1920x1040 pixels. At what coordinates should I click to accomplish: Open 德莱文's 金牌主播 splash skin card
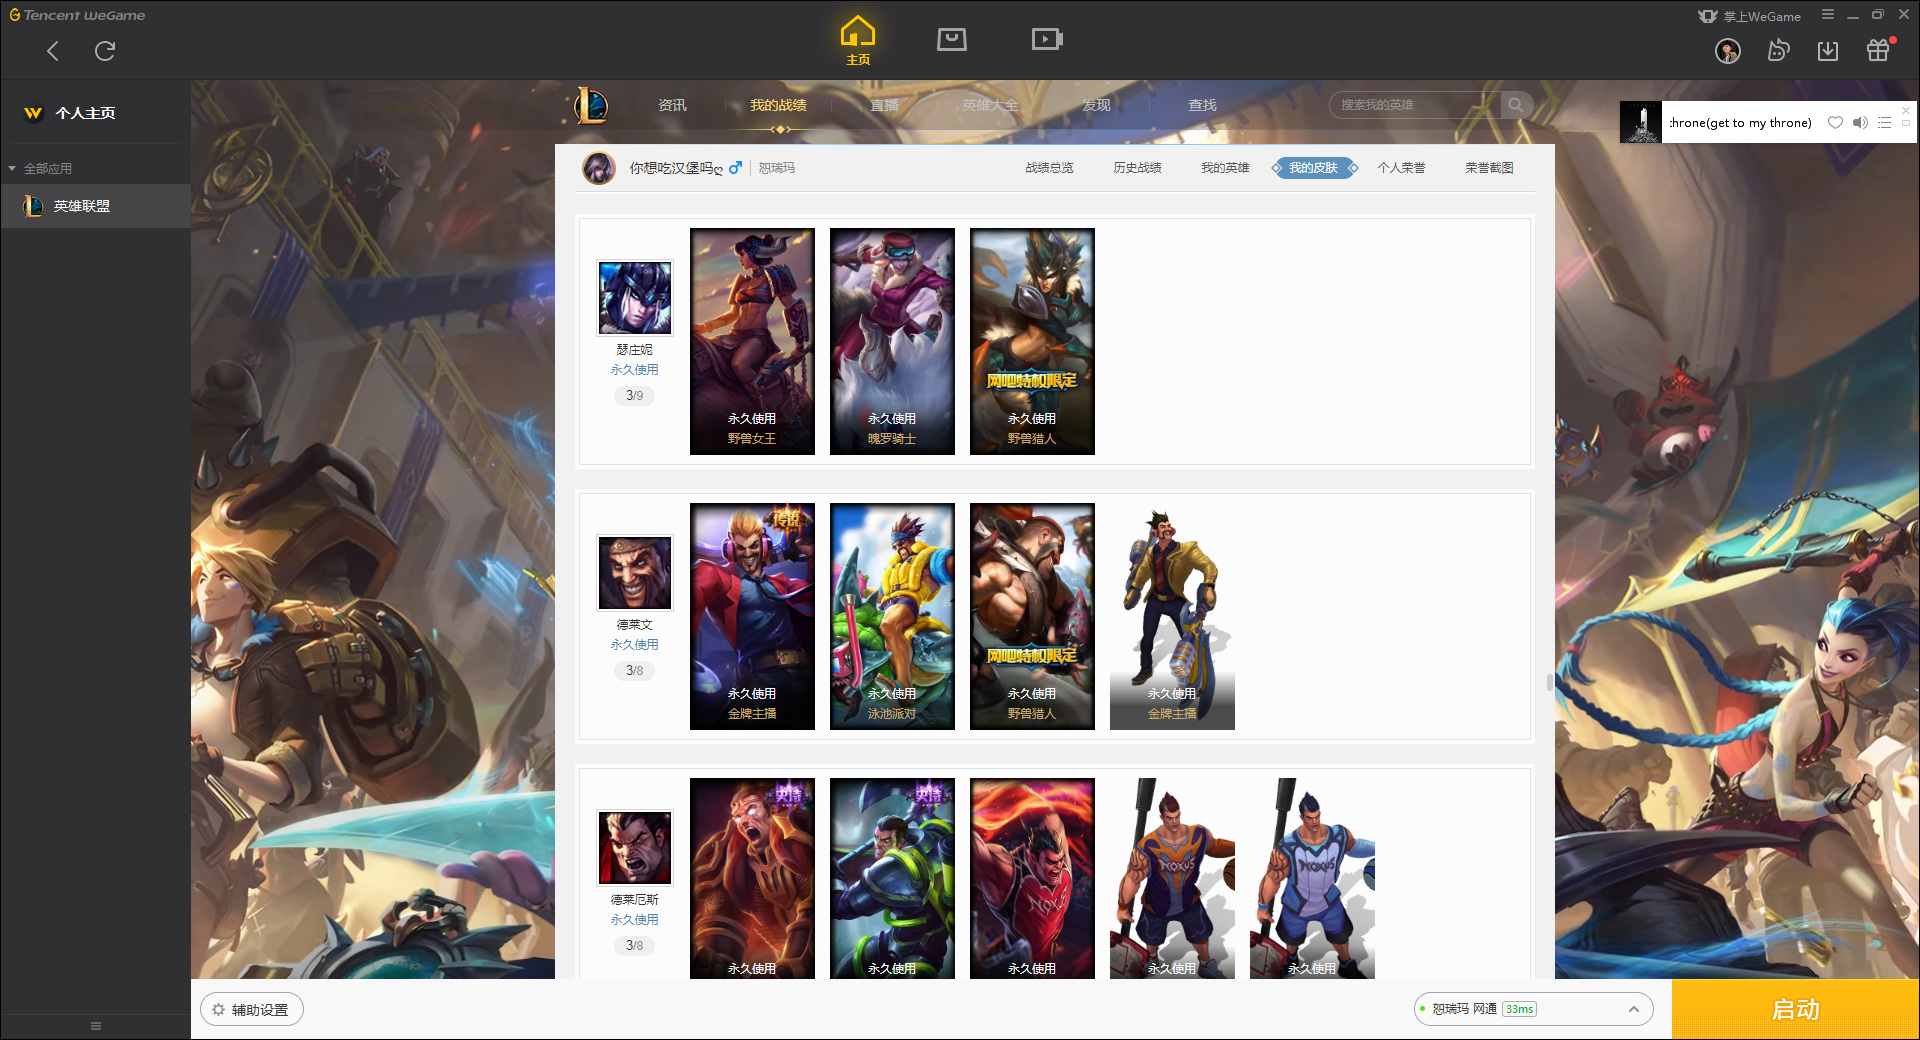[x=752, y=616]
